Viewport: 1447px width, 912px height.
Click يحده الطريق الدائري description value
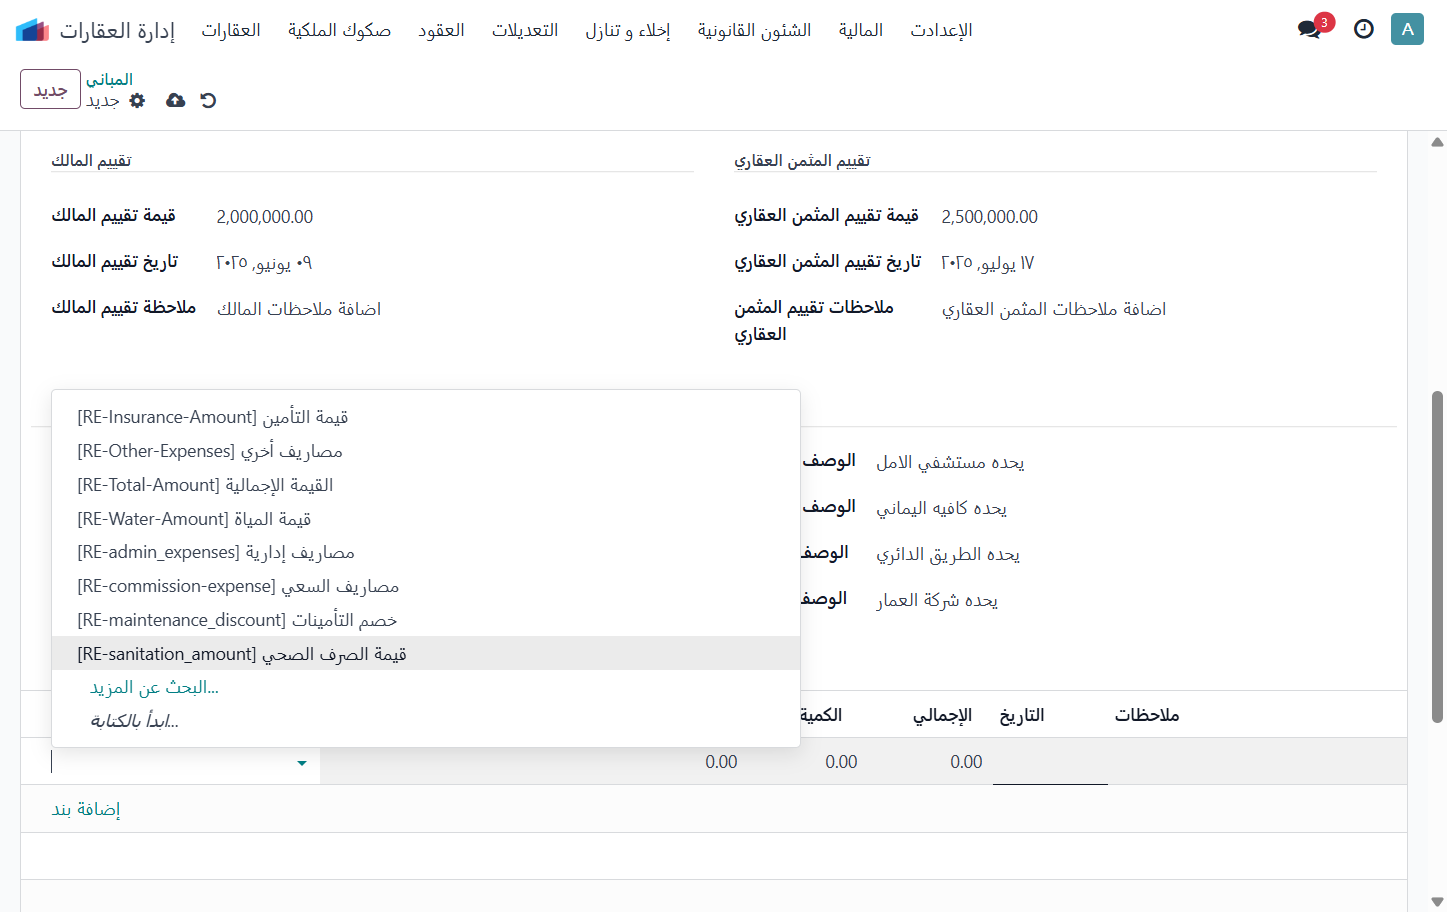click(948, 554)
